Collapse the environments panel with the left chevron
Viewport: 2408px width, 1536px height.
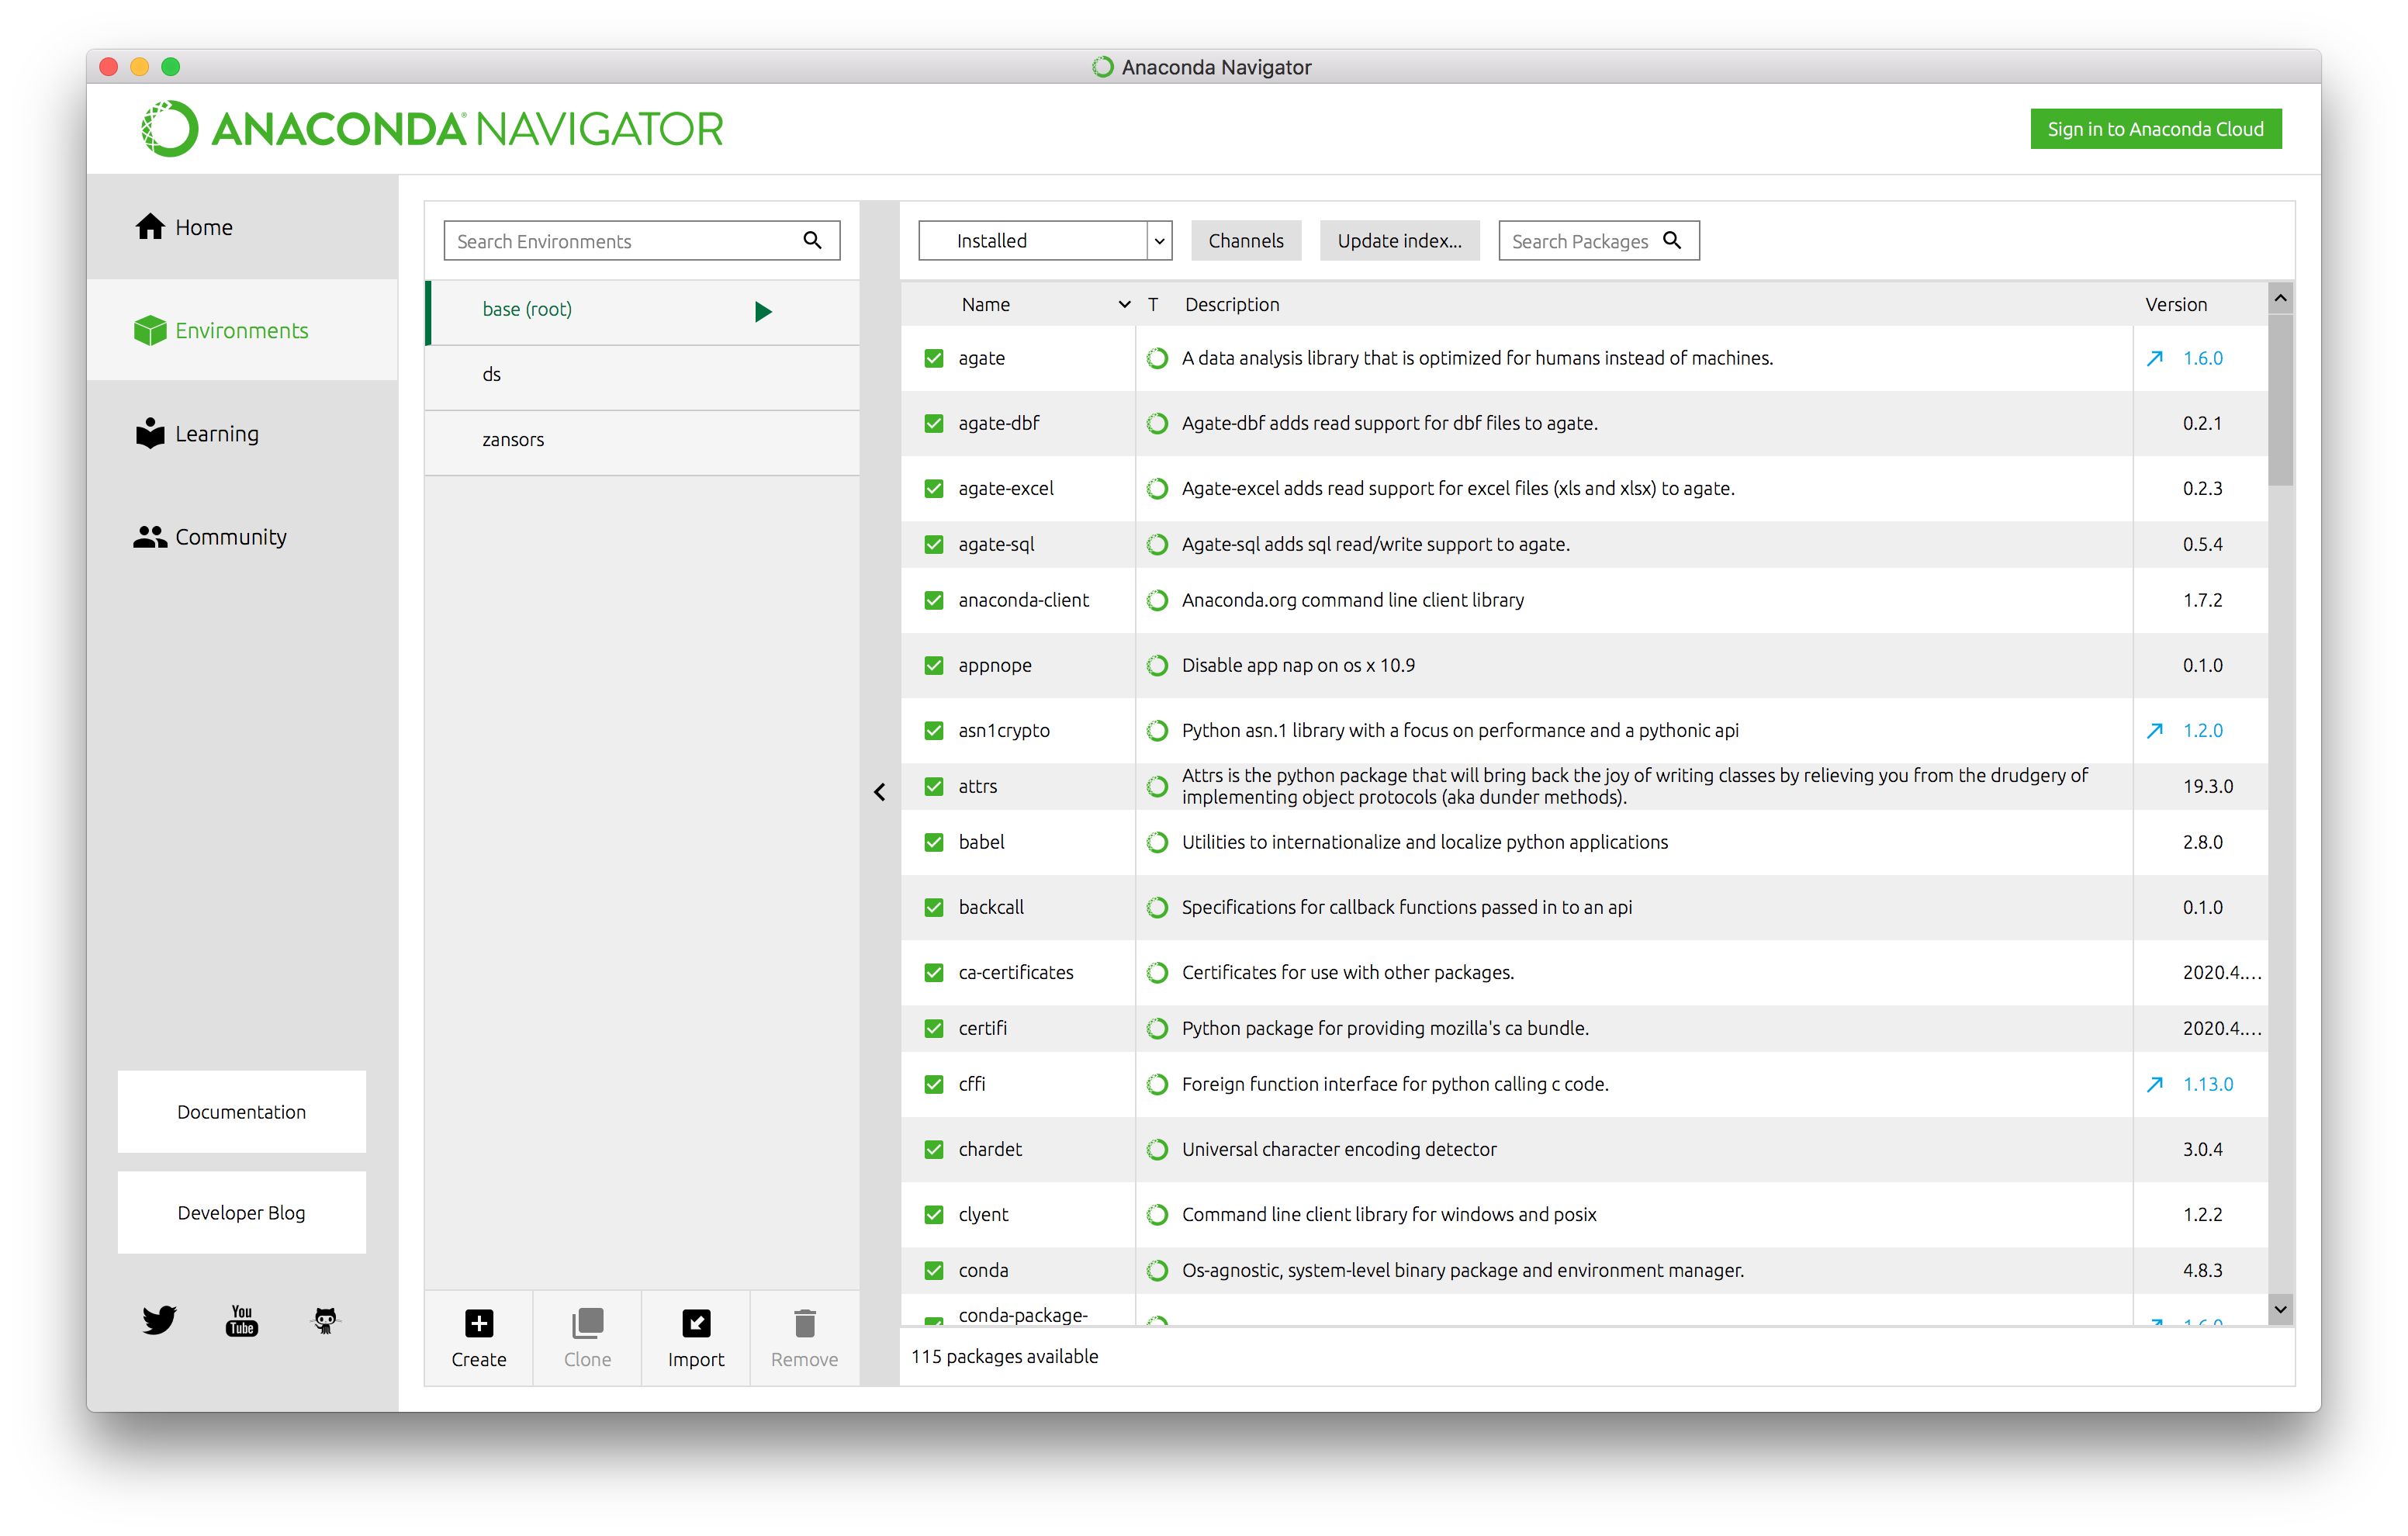[x=879, y=792]
